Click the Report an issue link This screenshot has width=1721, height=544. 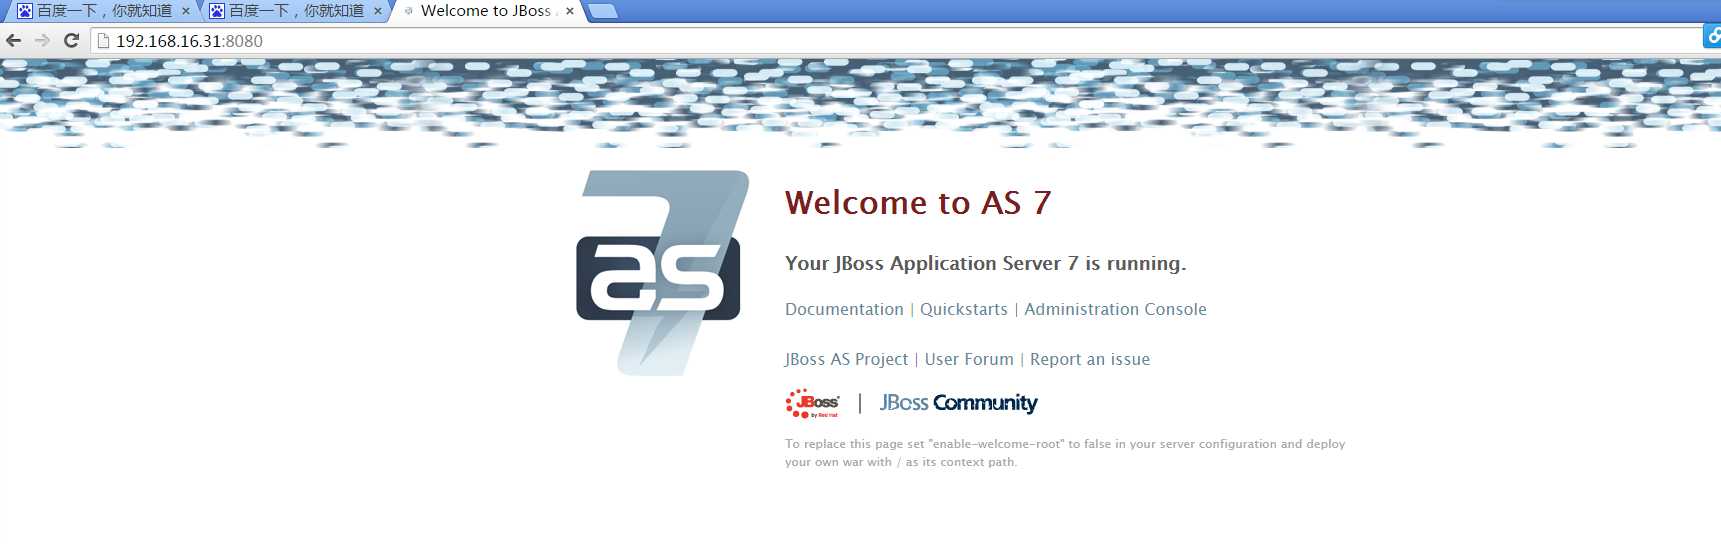pos(1090,359)
